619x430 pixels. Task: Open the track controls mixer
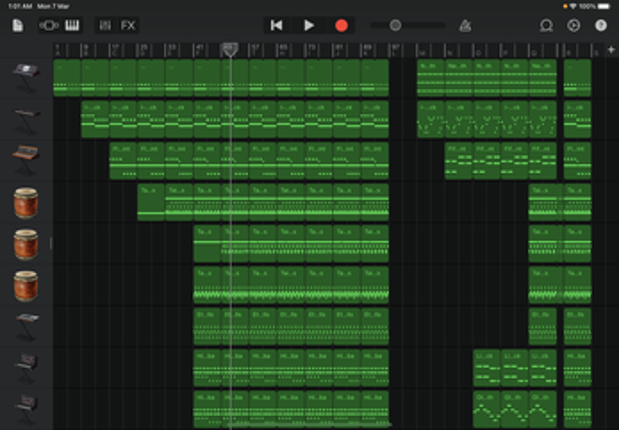105,25
